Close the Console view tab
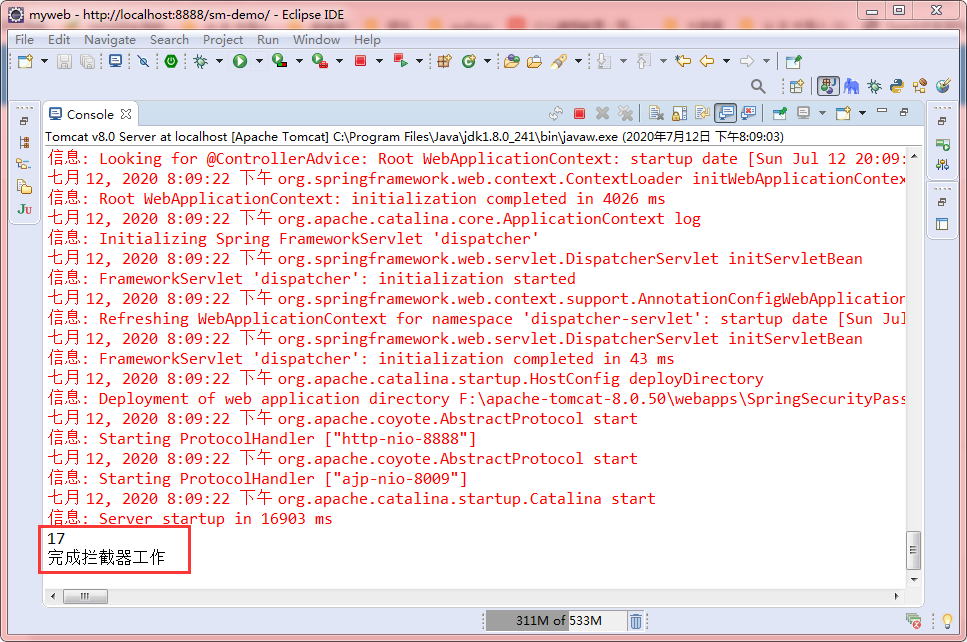 [126, 114]
